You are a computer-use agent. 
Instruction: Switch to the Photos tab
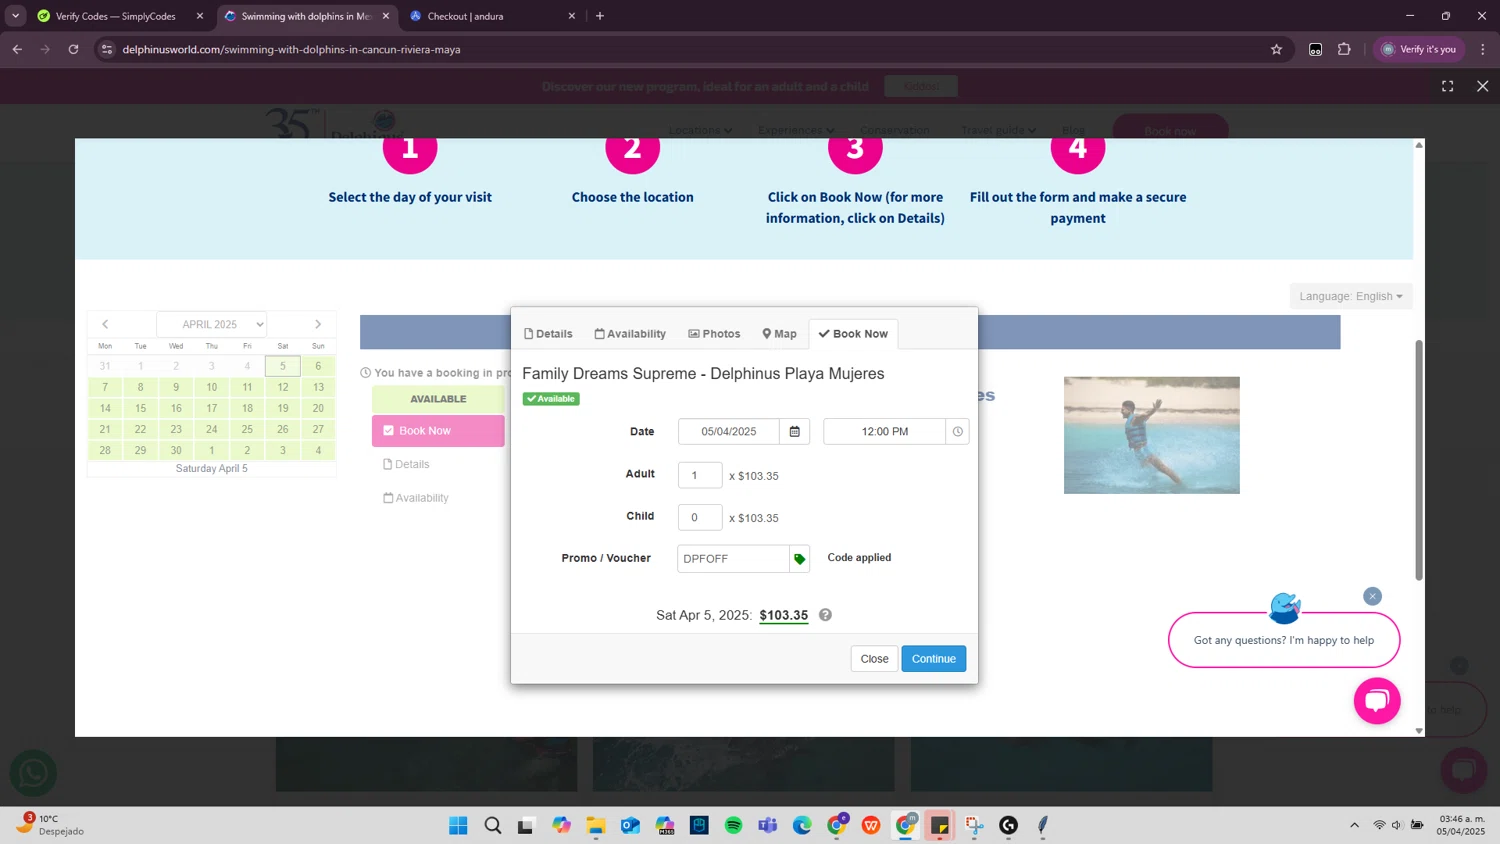click(714, 334)
